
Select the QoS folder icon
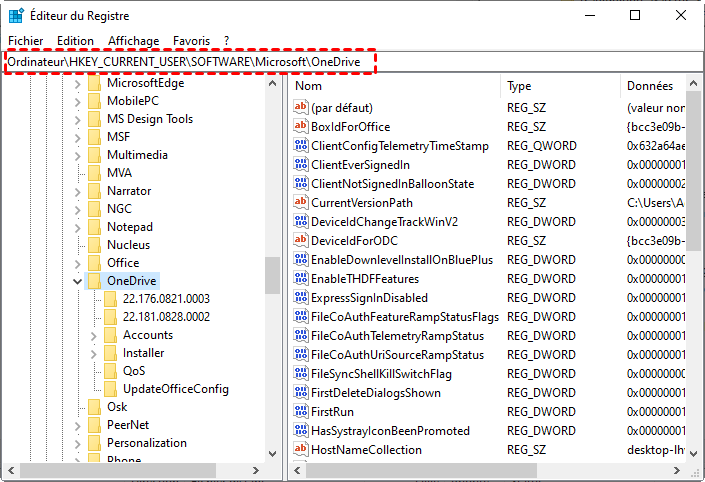(x=111, y=370)
